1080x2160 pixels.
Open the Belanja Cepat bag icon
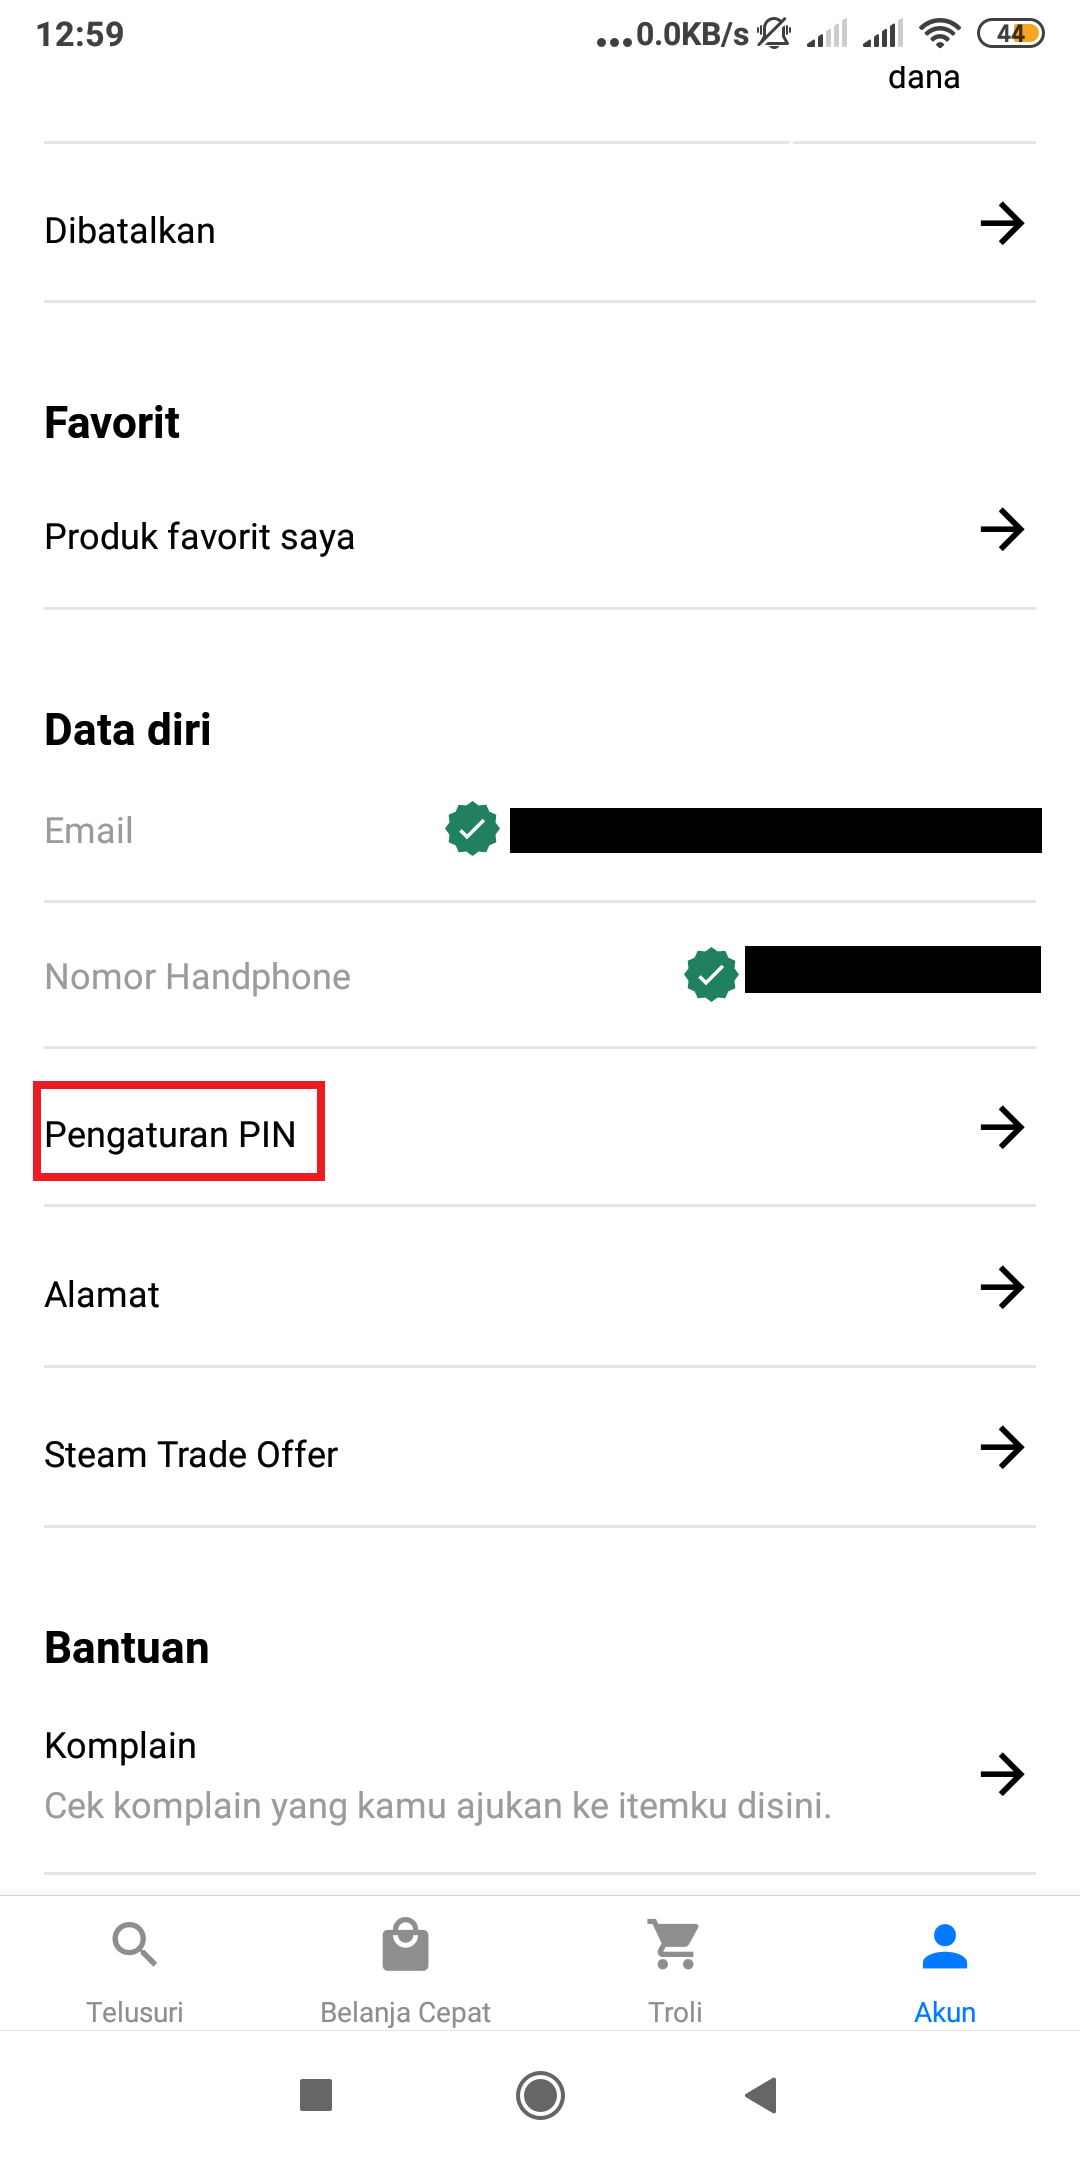tap(405, 1945)
